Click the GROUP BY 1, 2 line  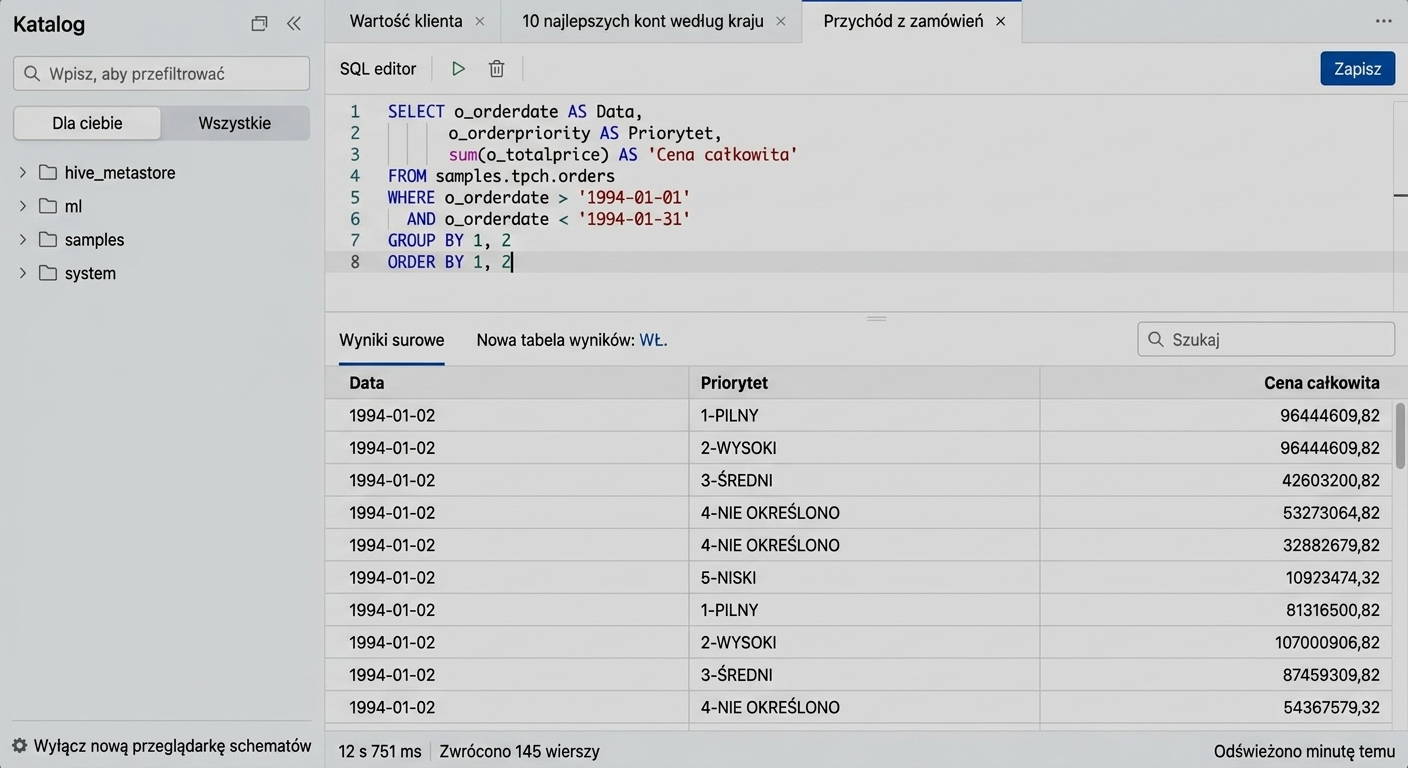click(449, 240)
